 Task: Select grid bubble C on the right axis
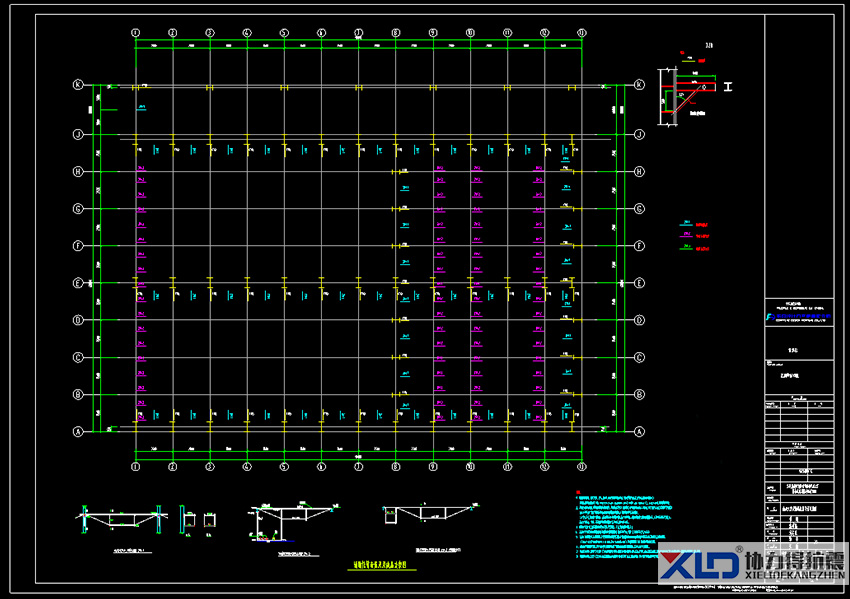click(x=639, y=357)
